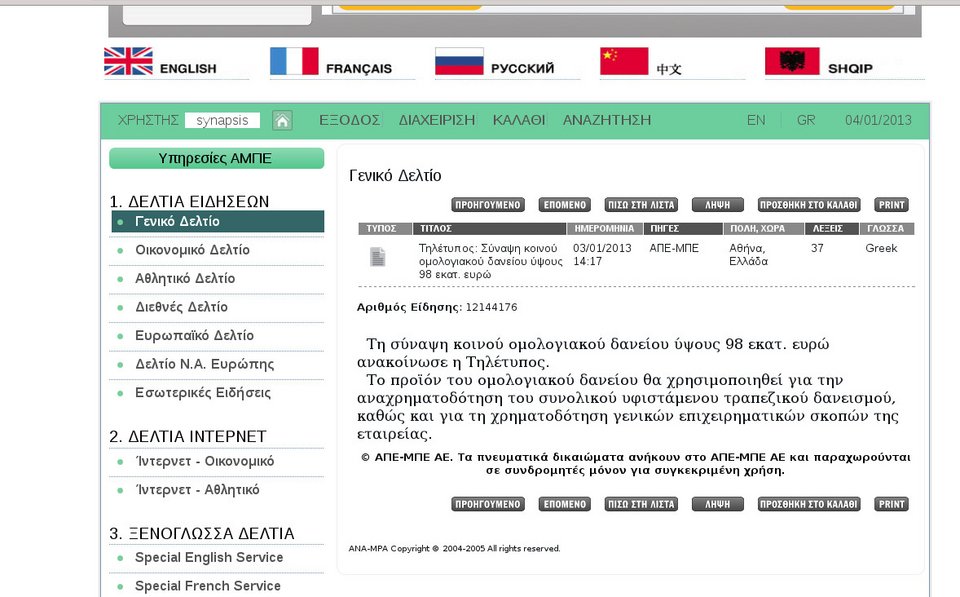
Task: Choose the Russian flag icon
Action: tap(459, 62)
